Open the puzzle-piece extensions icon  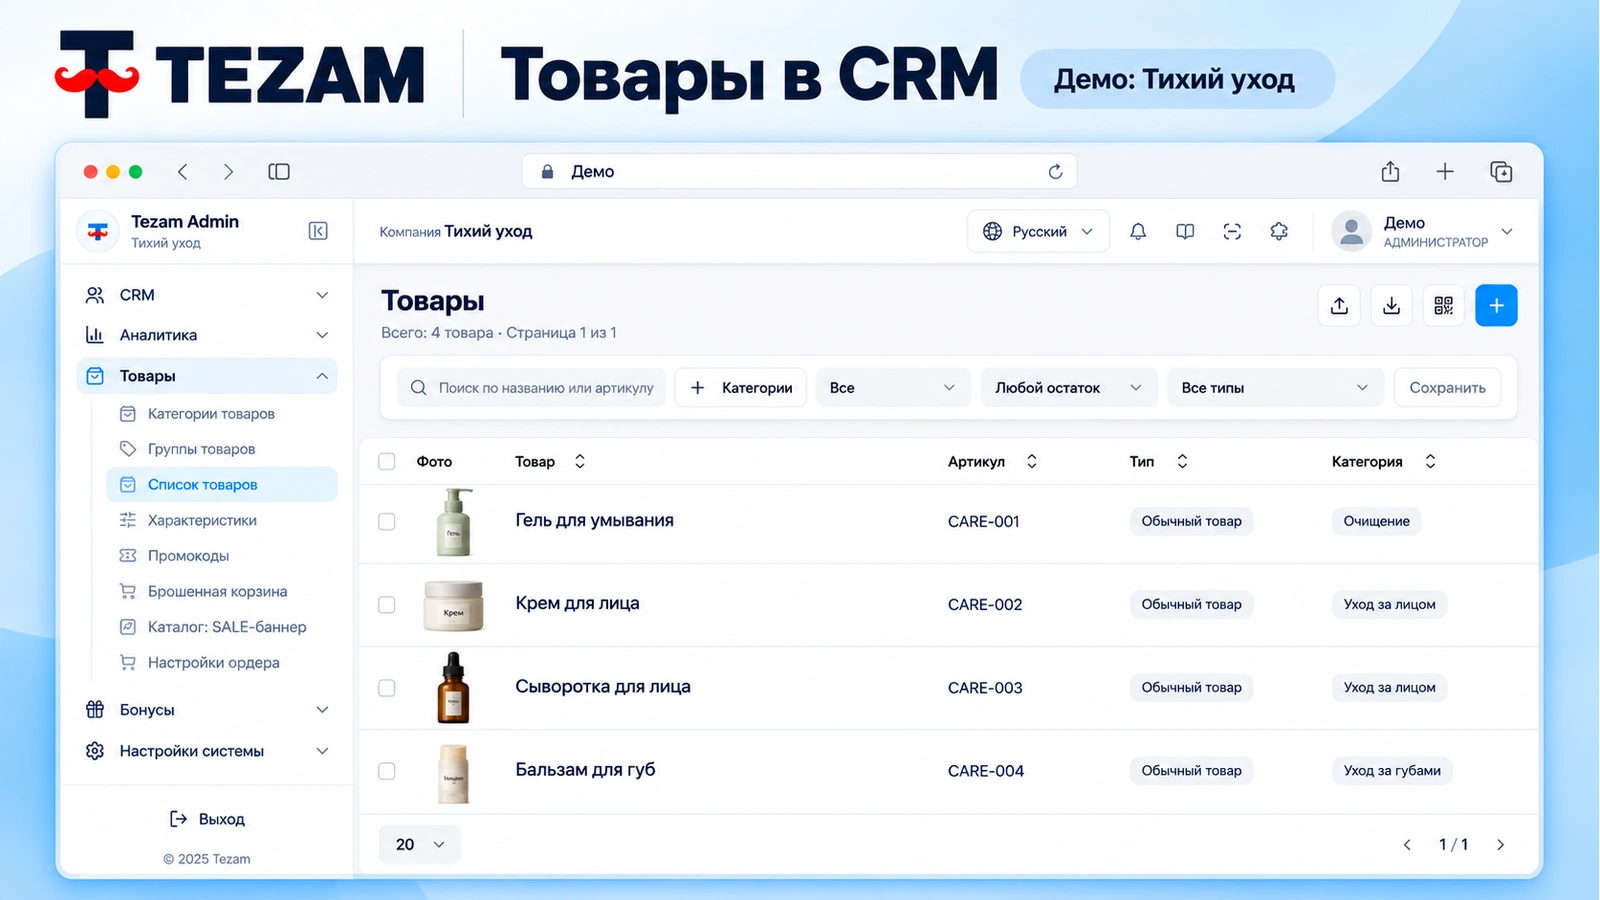1279,231
